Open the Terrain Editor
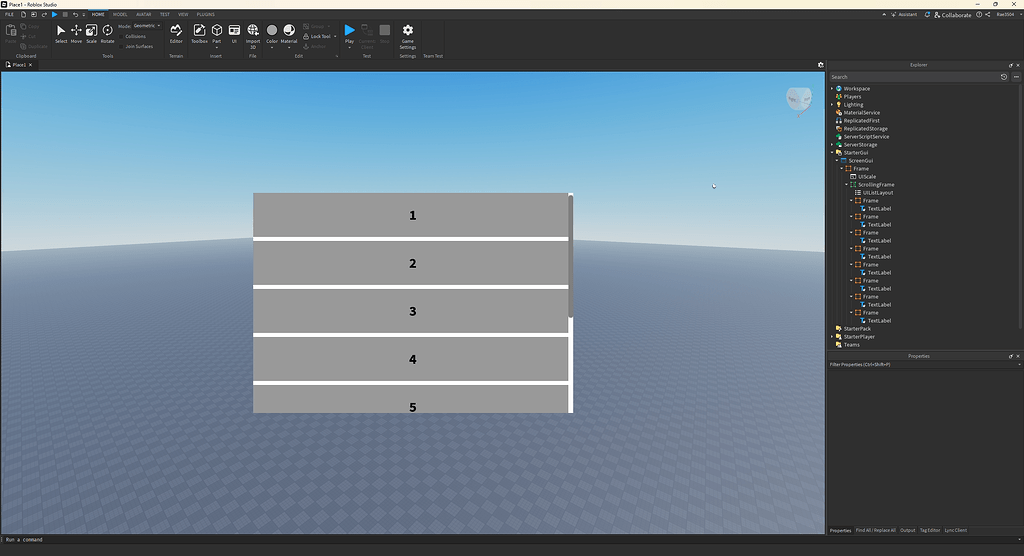The height and width of the screenshot is (556, 1024). point(176,34)
